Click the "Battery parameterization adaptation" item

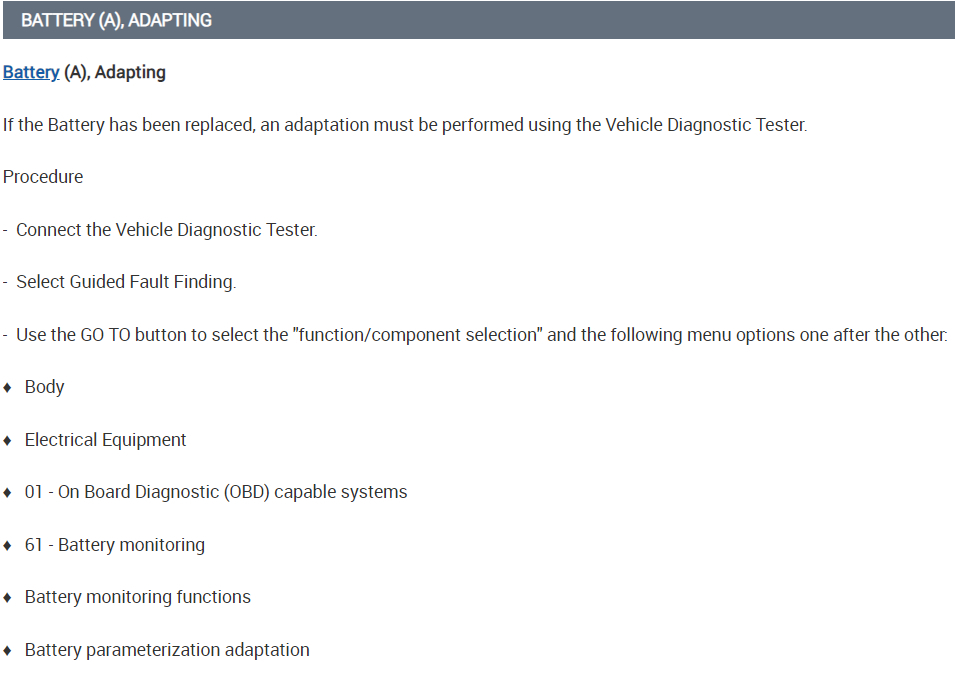[x=167, y=650]
